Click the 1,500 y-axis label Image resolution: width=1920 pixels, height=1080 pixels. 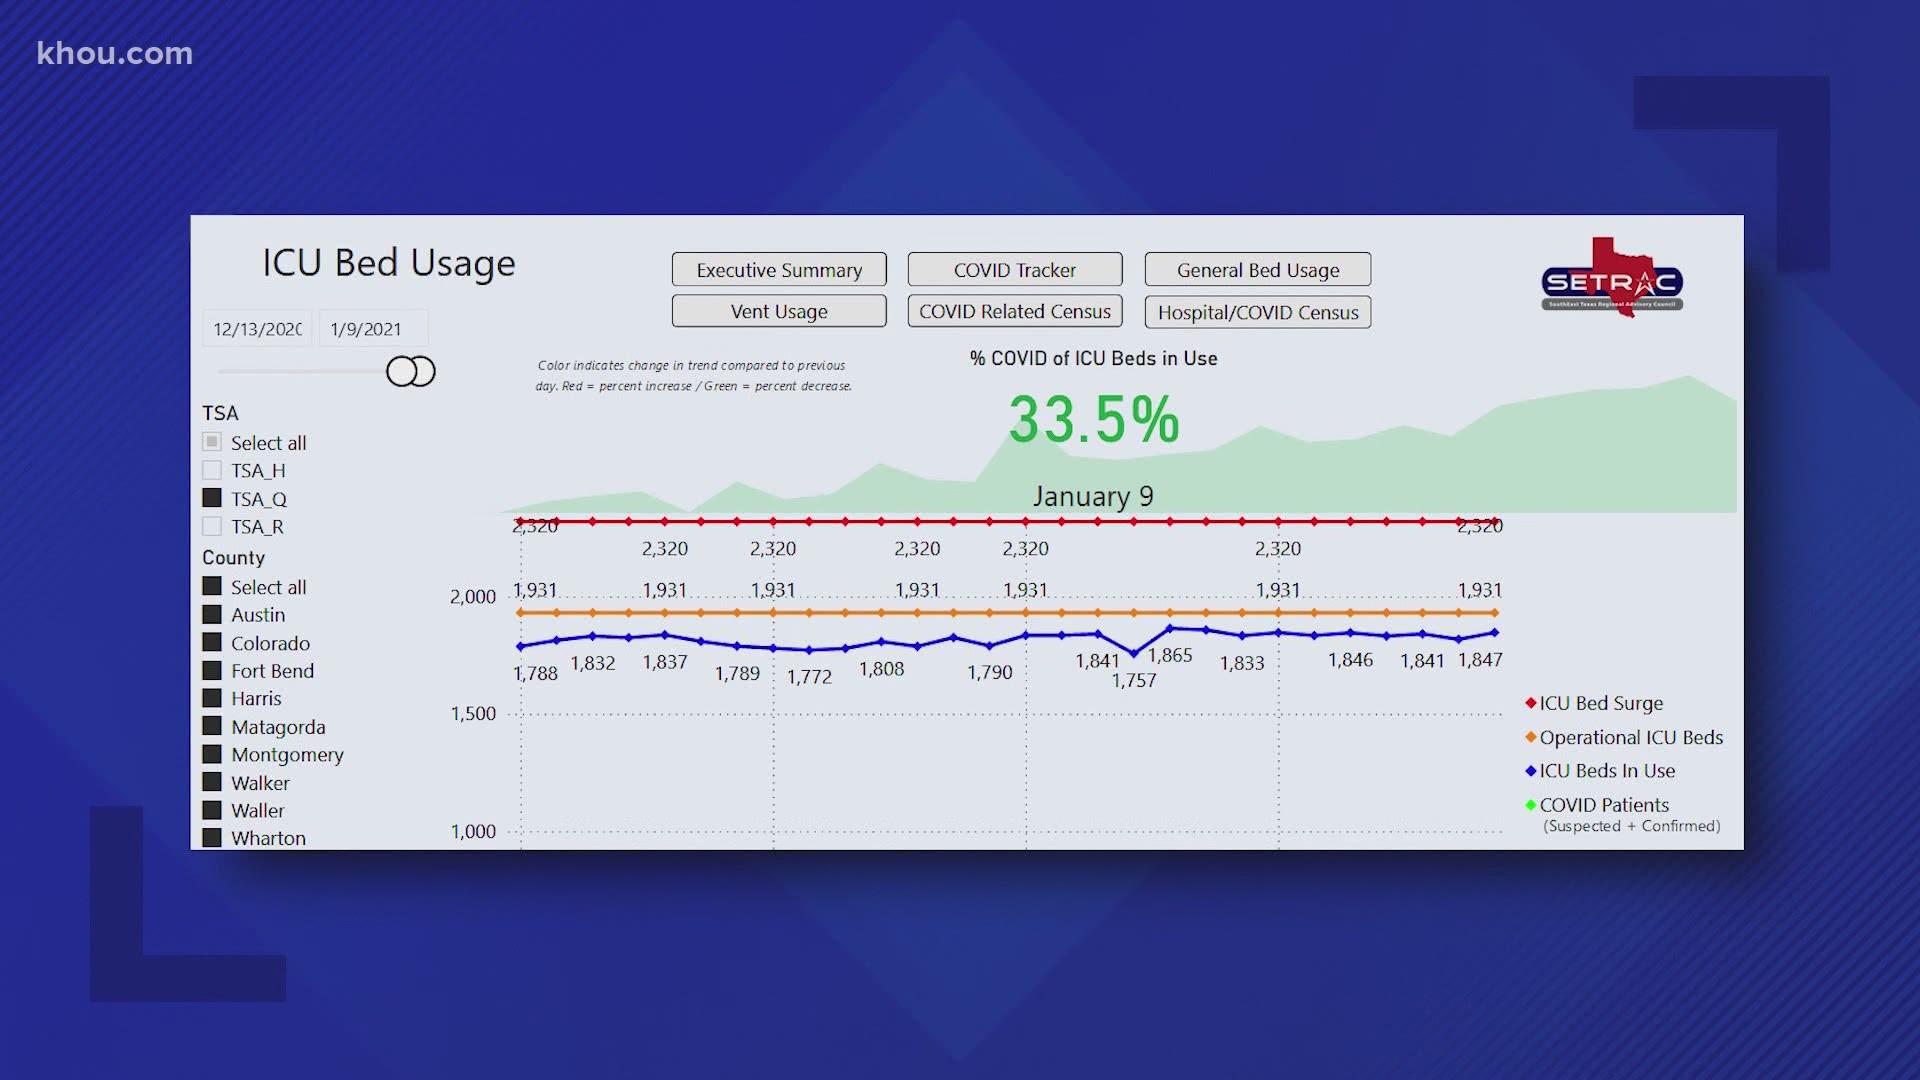tap(473, 714)
